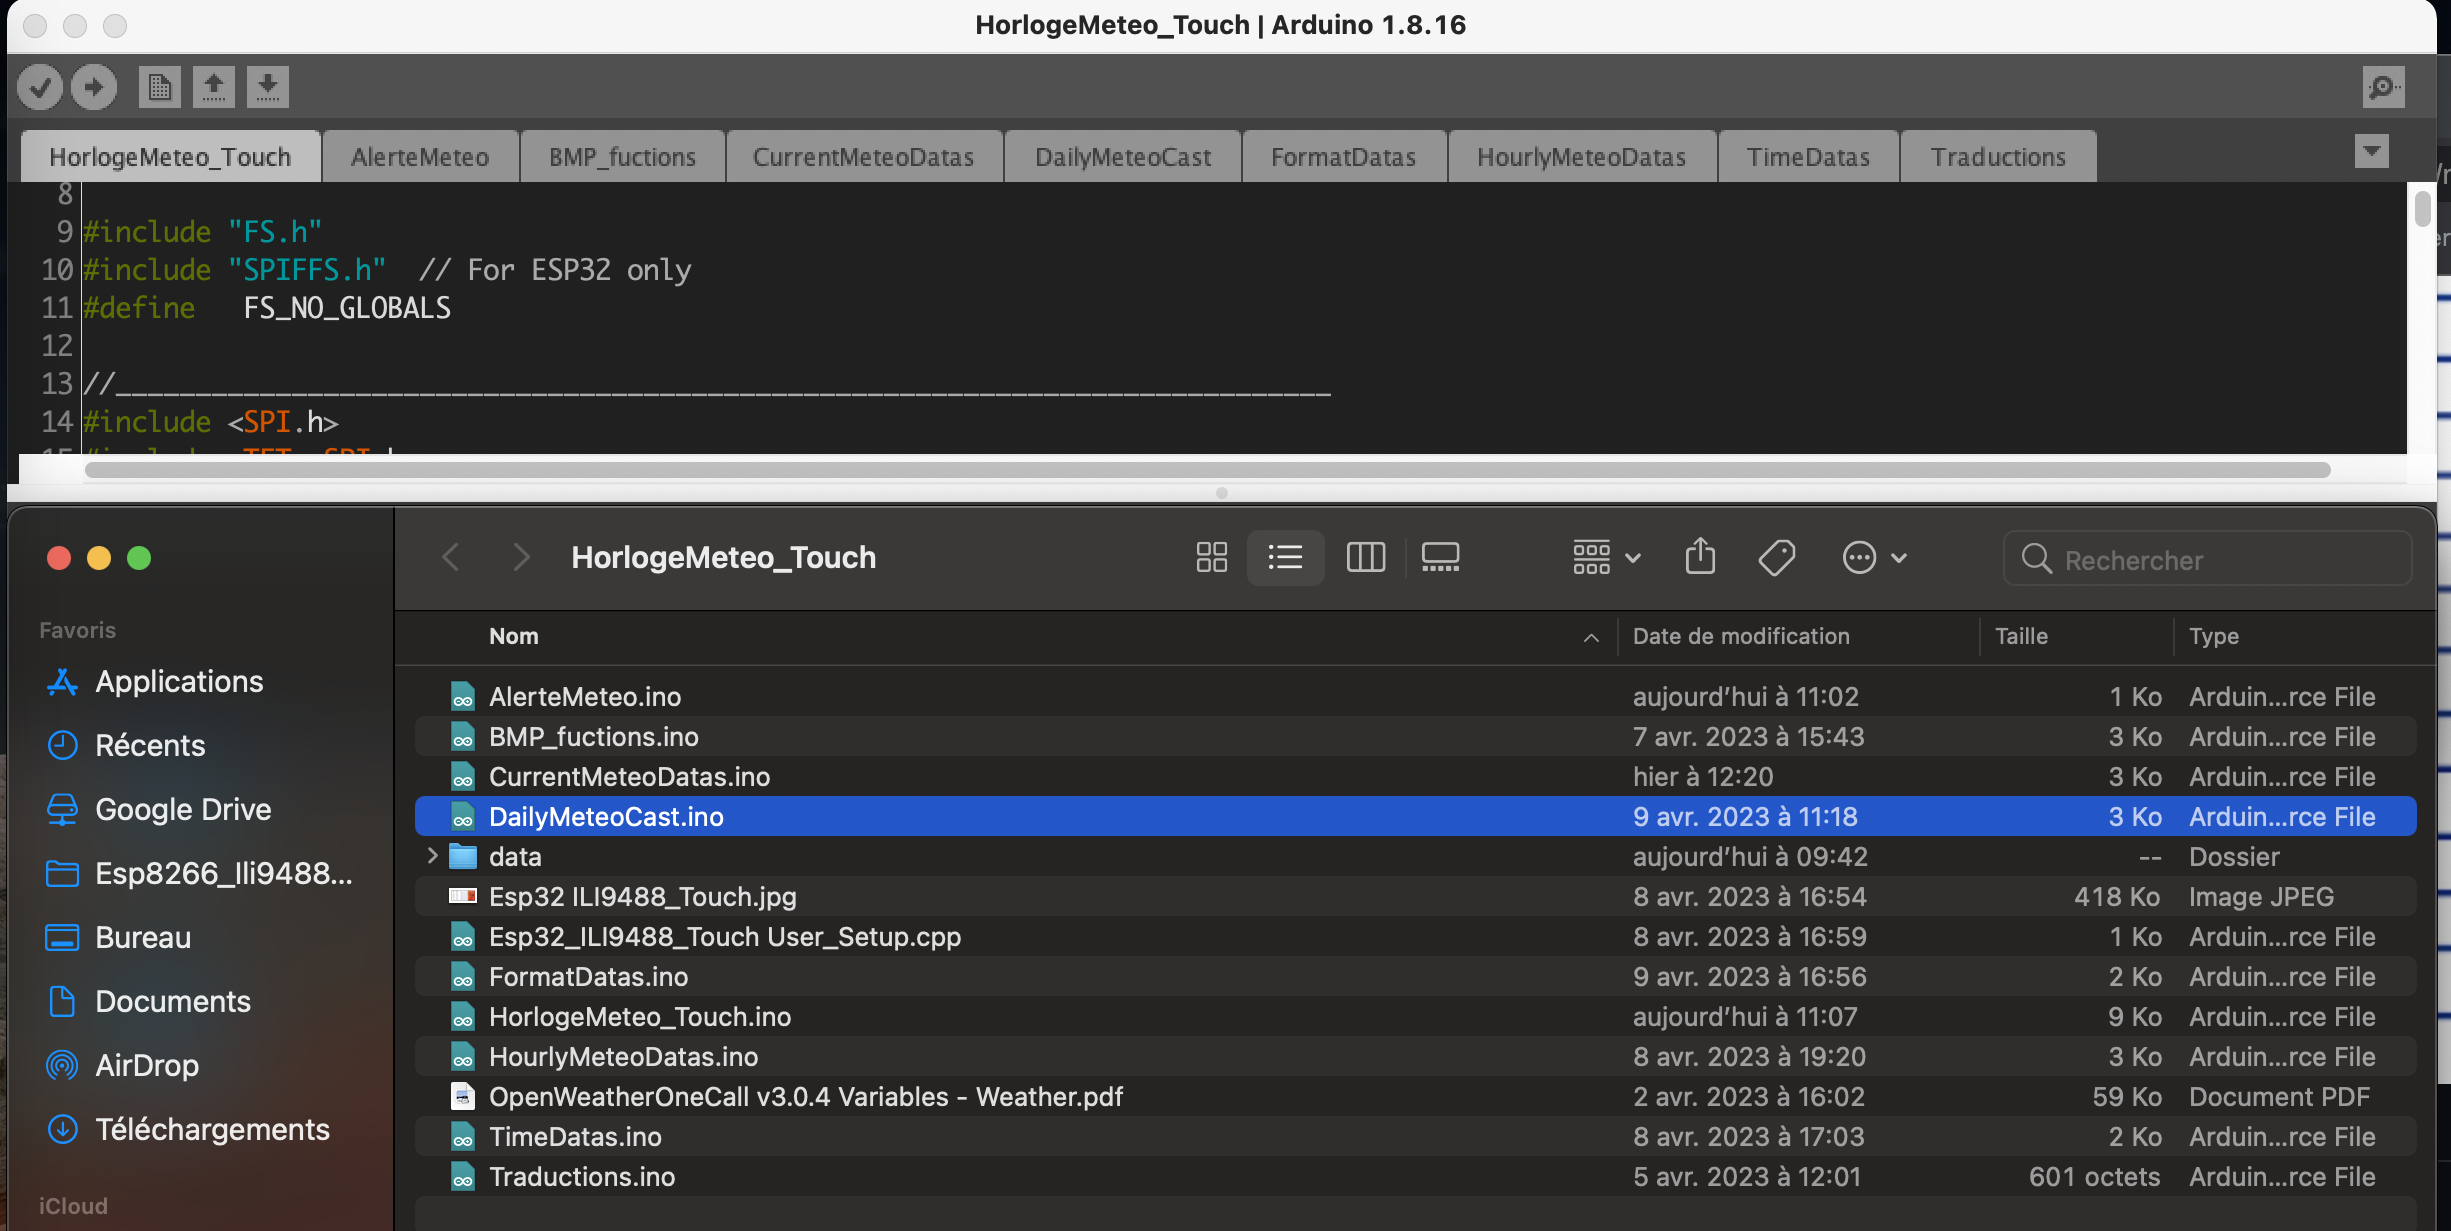
Task: Open the Arduino tab menu dropdown arrow
Action: pyautogui.click(x=2372, y=151)
